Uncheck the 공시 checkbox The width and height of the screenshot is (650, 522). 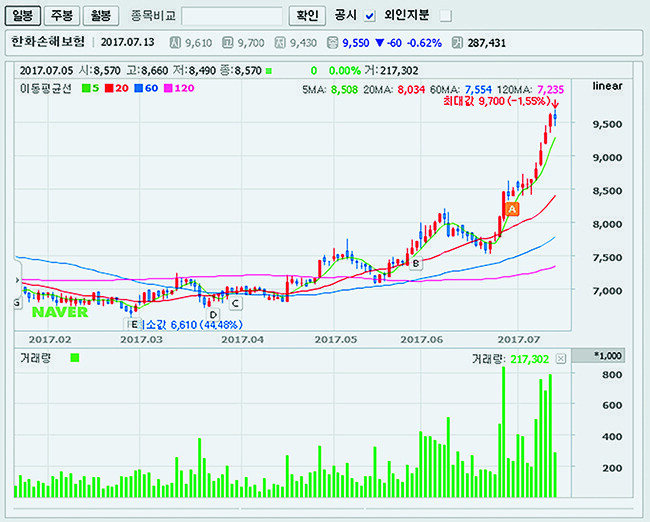pyautogui.click(x=369, y=16)
